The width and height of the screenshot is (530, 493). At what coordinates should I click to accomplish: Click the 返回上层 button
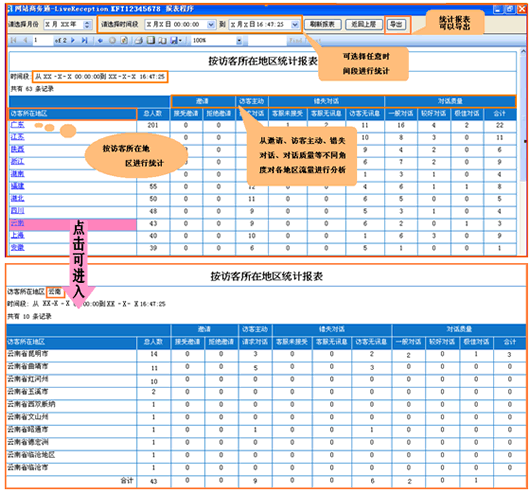click(x=364, y=24)
